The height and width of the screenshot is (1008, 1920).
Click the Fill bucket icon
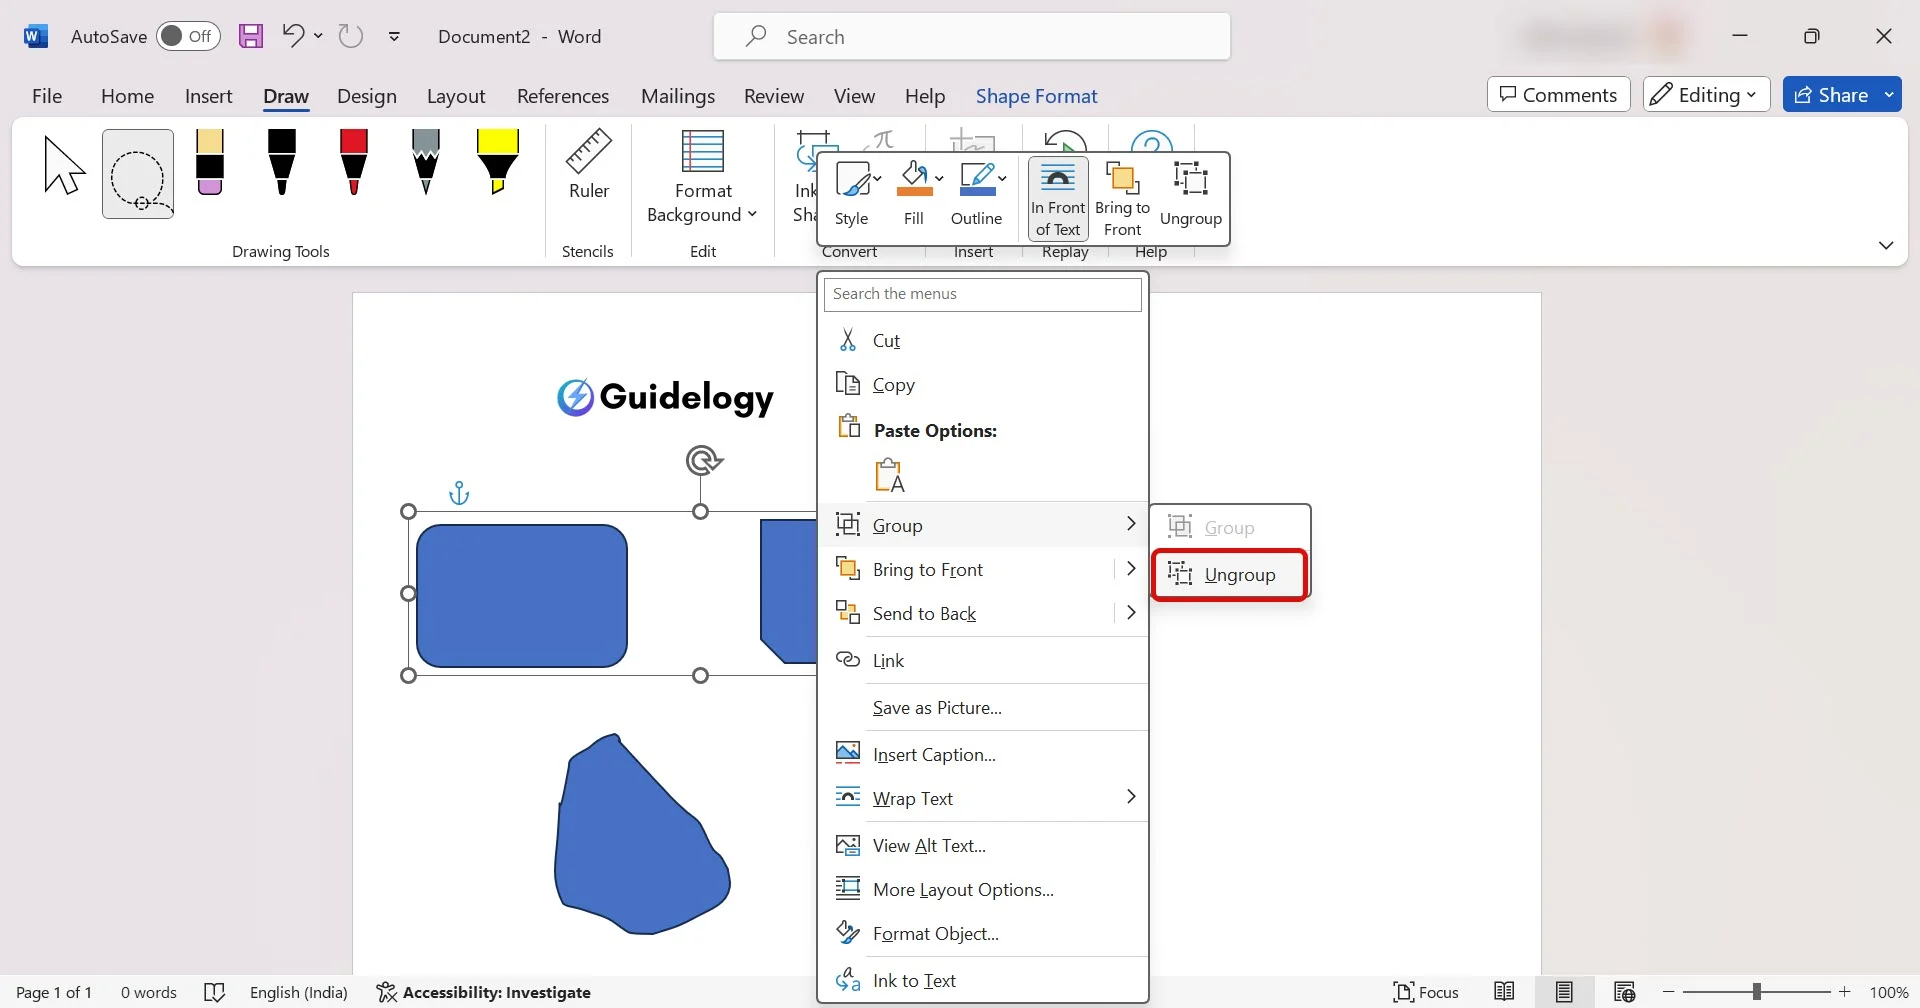pyautogui.click(x=913, y=180)
